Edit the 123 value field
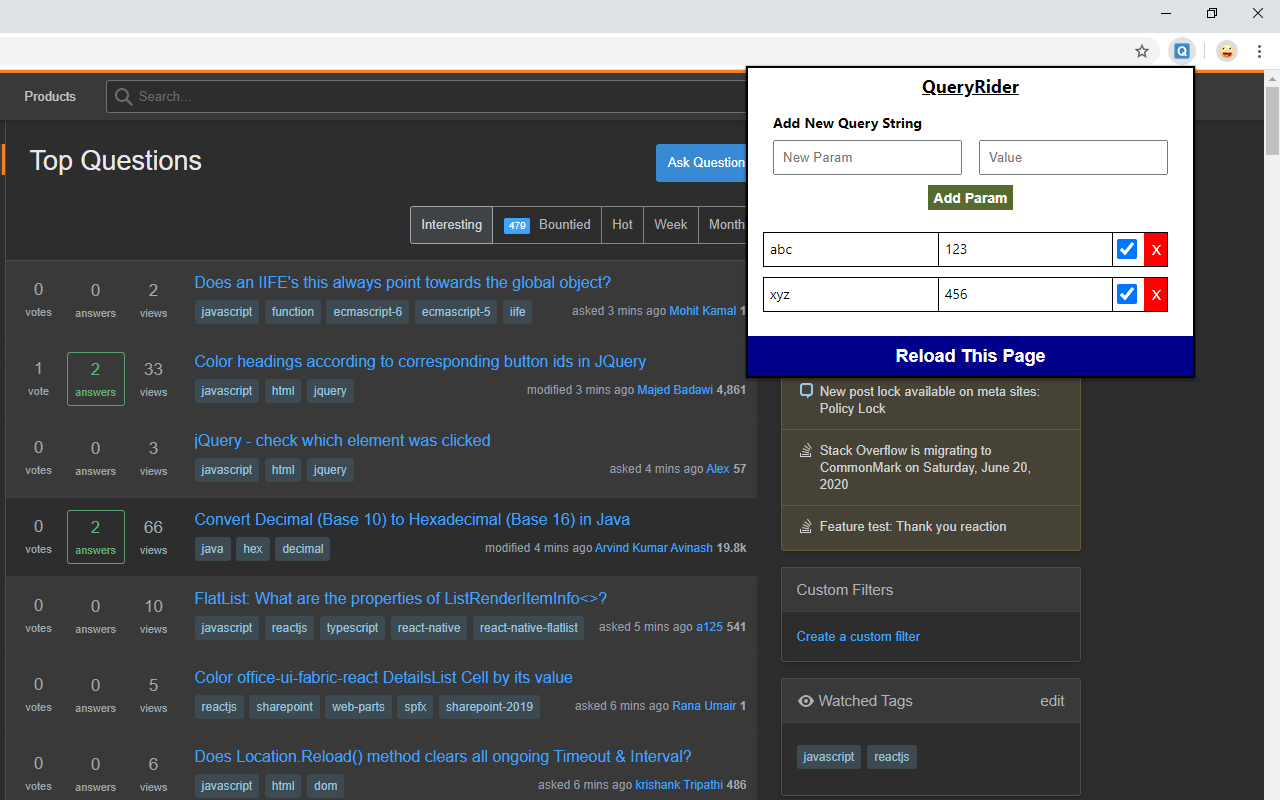The height and width of the screenshot is (800, 1280). [1025, 250]
